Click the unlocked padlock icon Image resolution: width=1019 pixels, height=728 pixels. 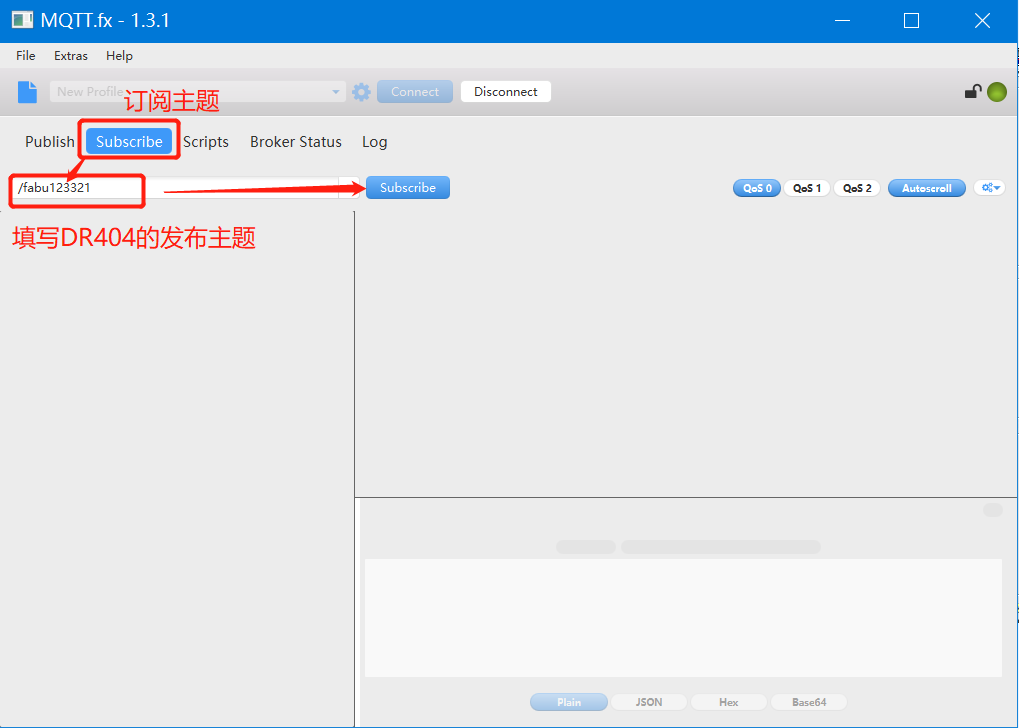pos(972,92)
